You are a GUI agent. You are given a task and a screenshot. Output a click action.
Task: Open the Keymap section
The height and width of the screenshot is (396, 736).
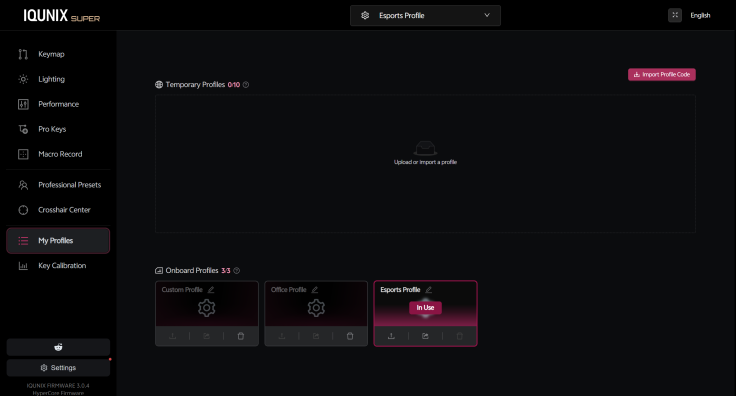tap(58, 54)
